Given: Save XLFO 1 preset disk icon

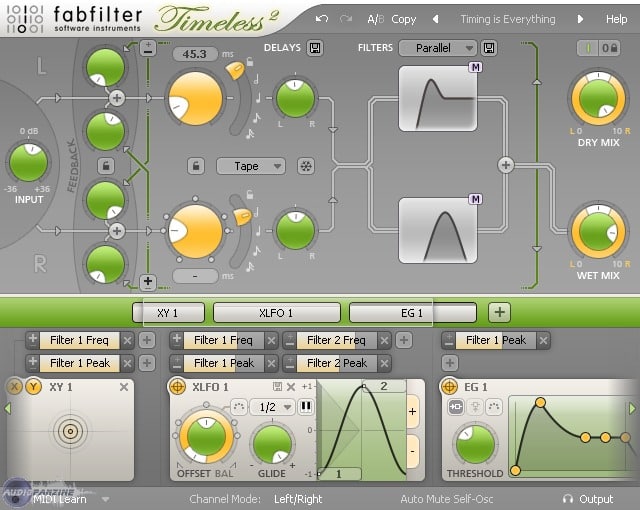Looking at the screenshot, I should pos(278,387).
